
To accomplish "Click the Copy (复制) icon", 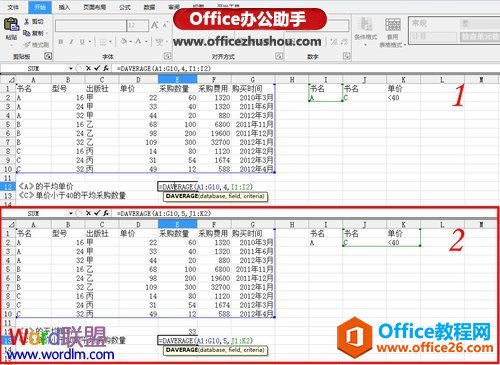I will pos(27,33).
